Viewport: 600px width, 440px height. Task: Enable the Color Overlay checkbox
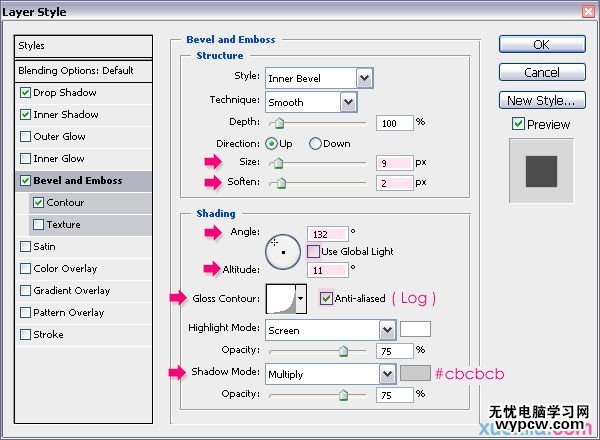tap(25, 269)
